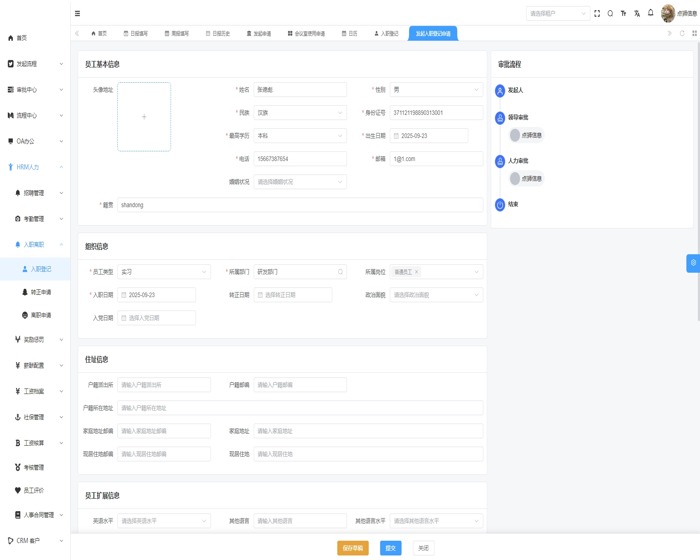Click the fullscreen icon in top bar

click(x=597, y=13)
